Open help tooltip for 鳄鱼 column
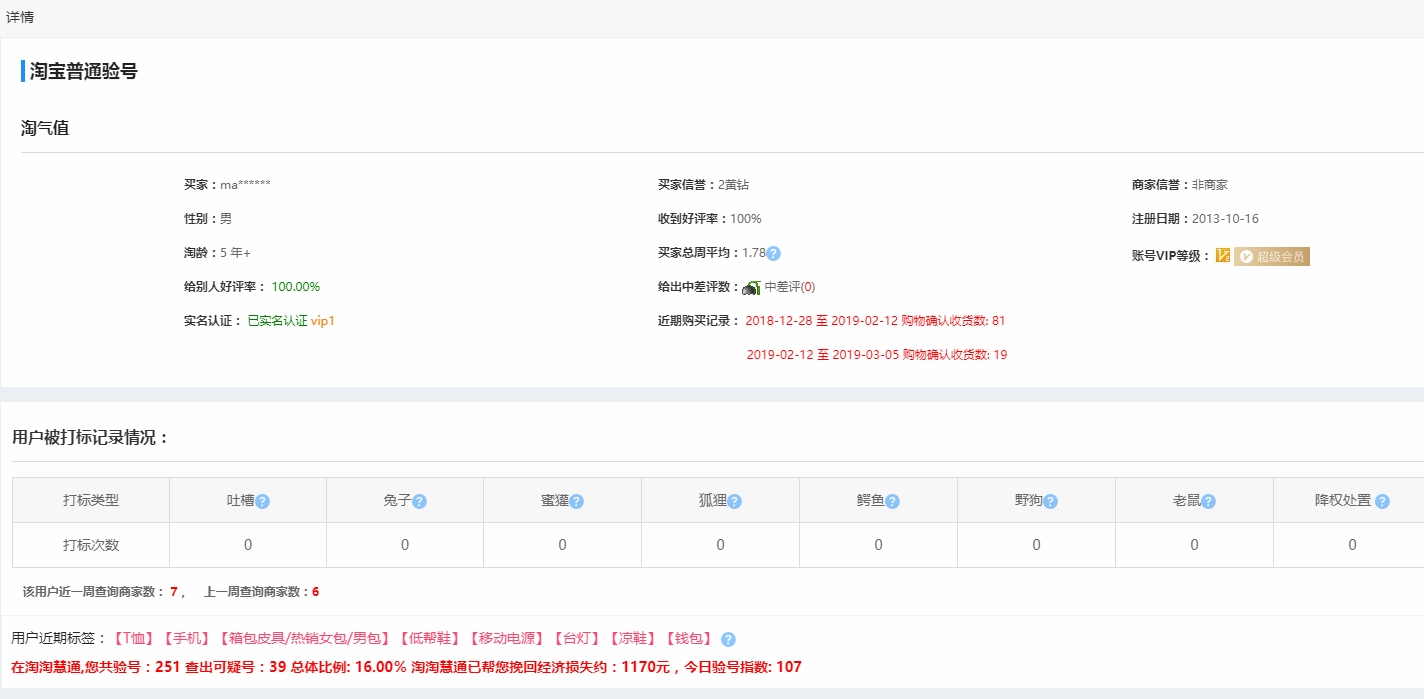1424x699 pixels. (893, 501)
